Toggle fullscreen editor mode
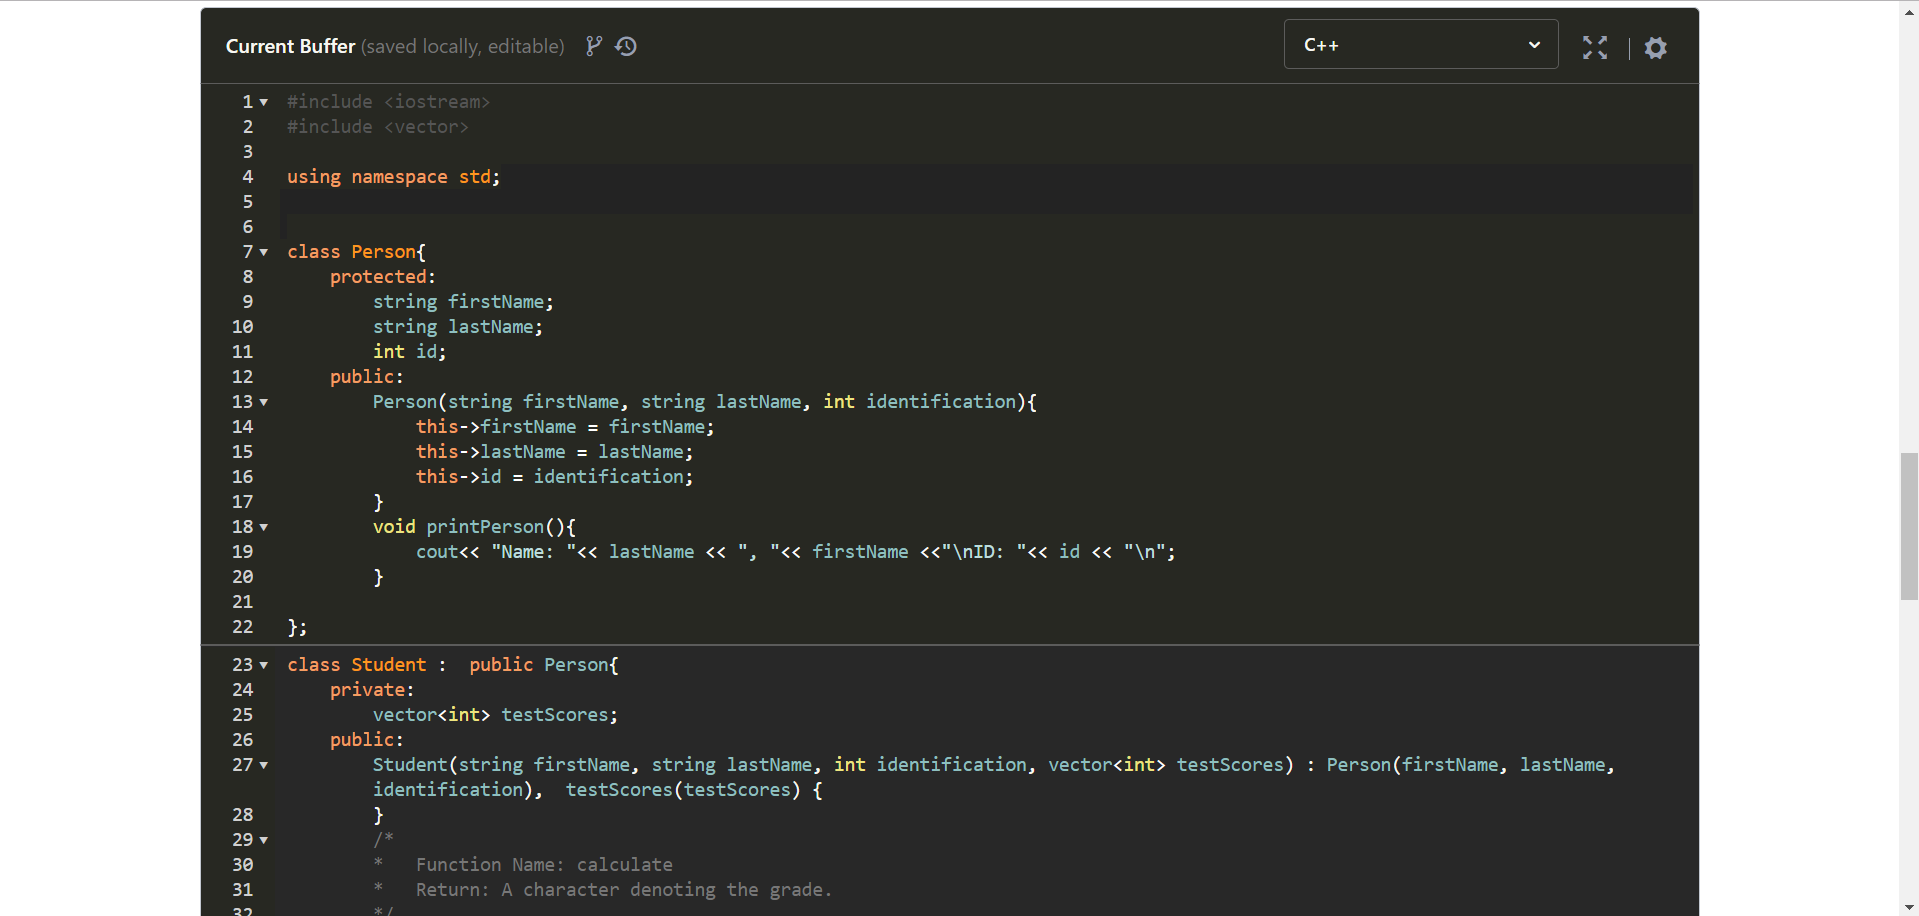 click(x=1595, y=47)
